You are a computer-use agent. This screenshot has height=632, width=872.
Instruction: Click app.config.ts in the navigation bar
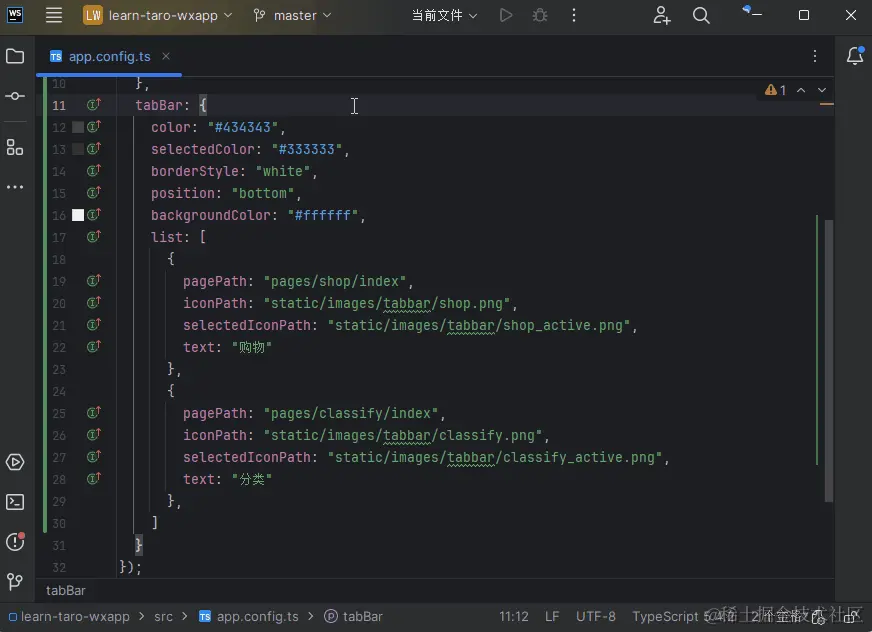[x=250, y=616]
